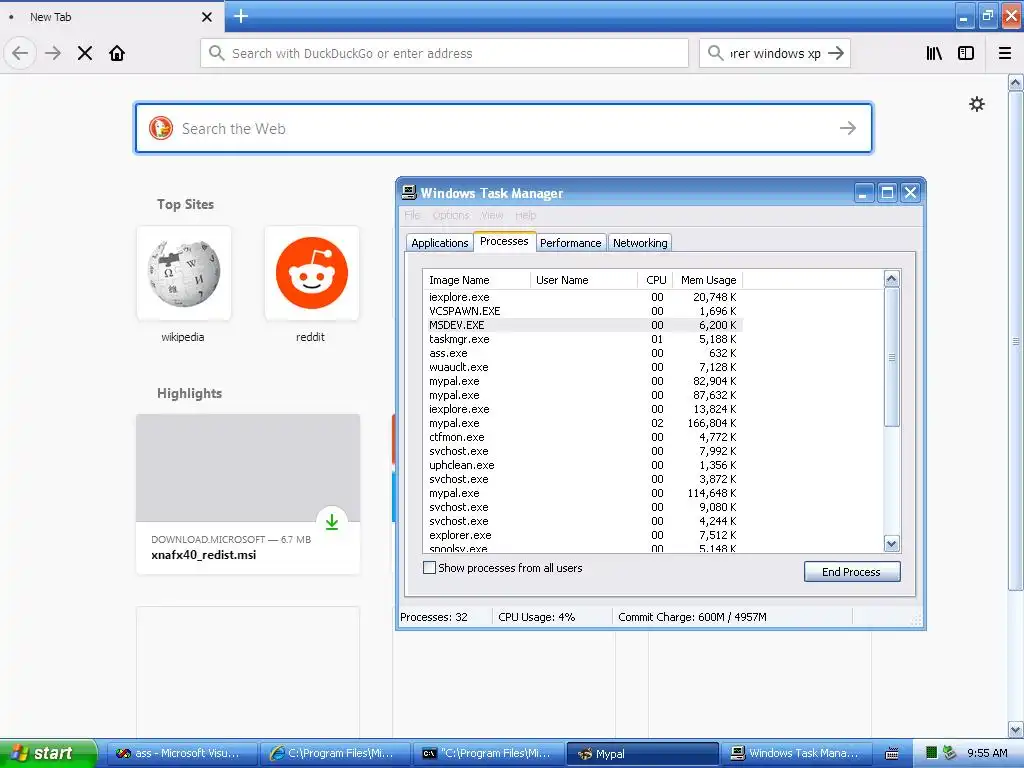
Task: Click browser page scrollbar down arrow
Action: tap(1015, 729)
